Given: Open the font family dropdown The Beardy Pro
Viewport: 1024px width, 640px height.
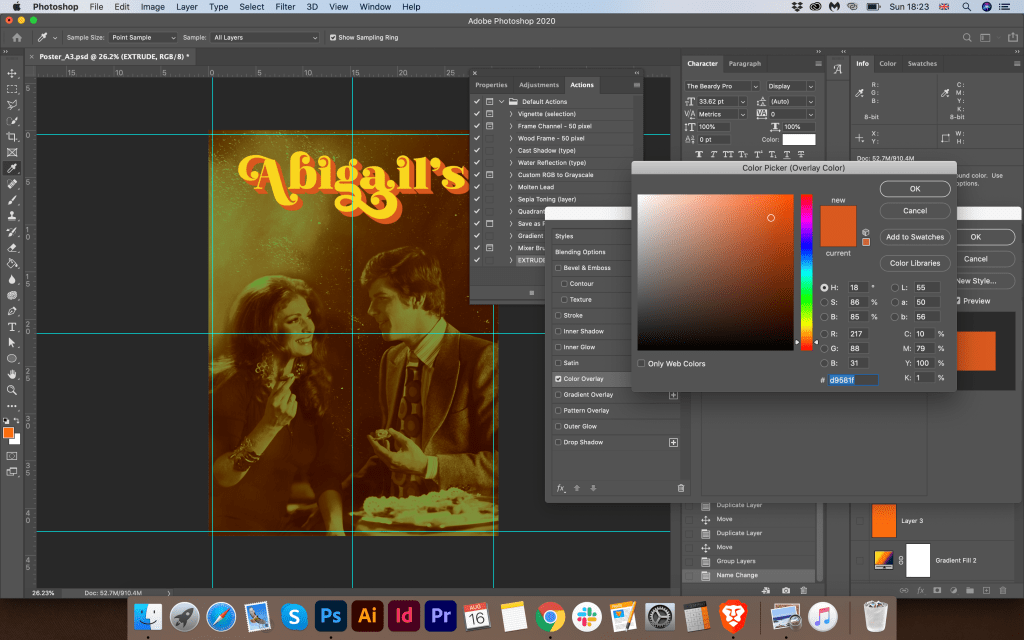Looking at the screenshot, I should (x=722, y=86).
